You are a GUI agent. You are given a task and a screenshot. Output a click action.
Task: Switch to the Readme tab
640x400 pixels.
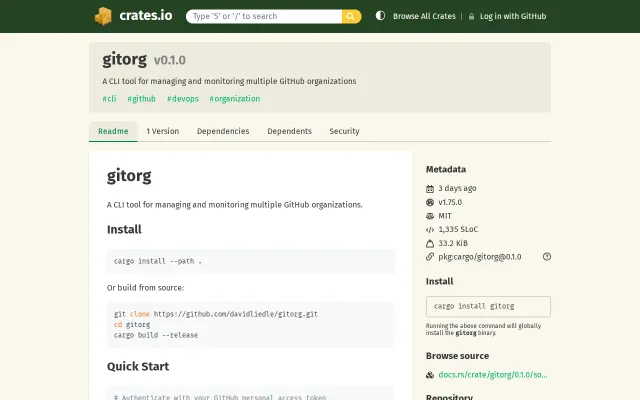[113, 131]
